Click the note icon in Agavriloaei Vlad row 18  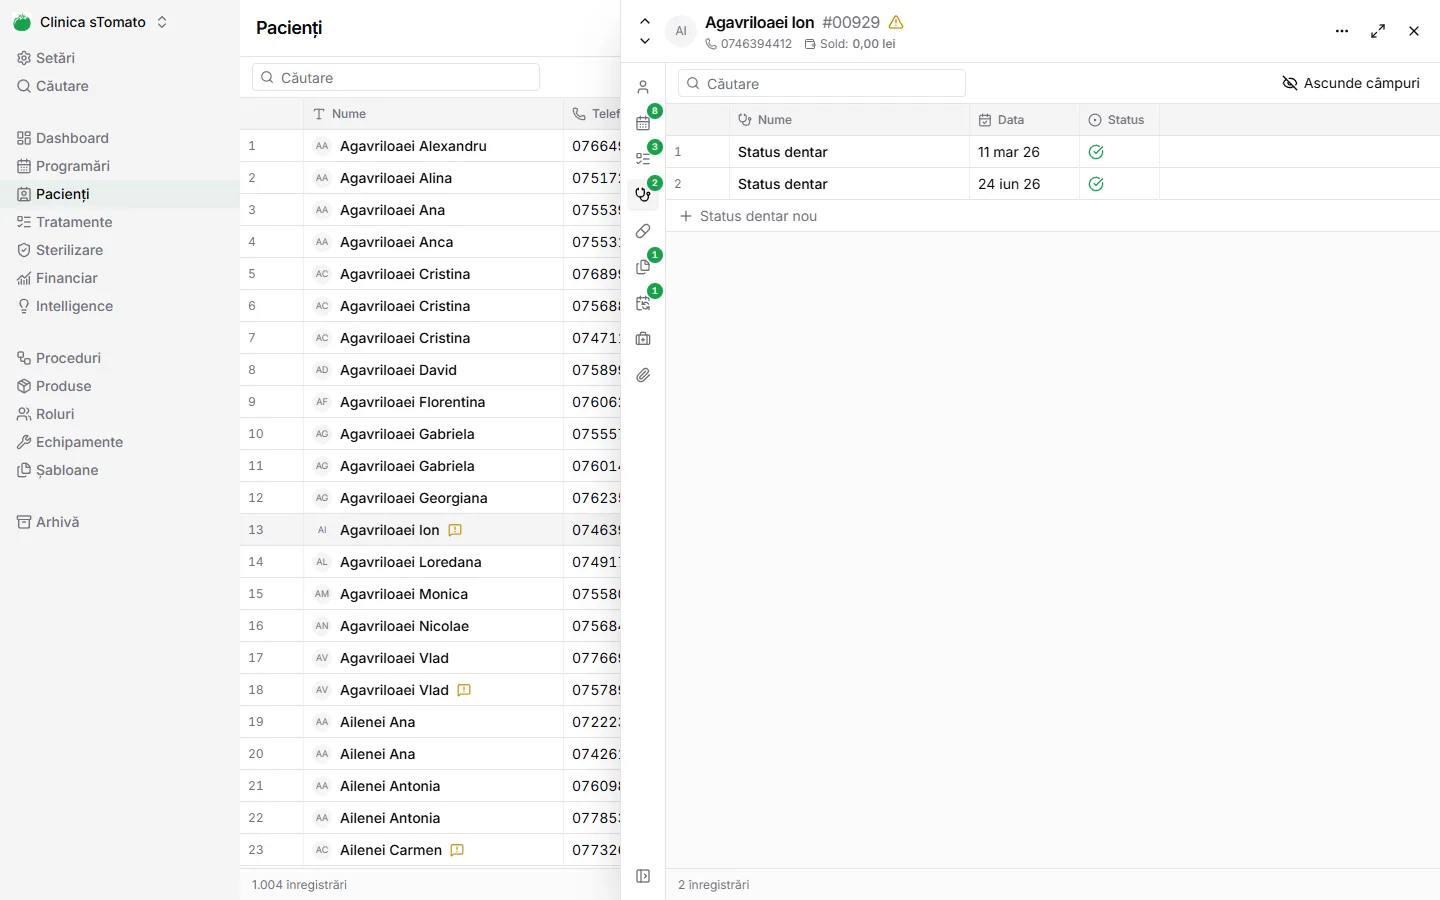pos(464,690)
